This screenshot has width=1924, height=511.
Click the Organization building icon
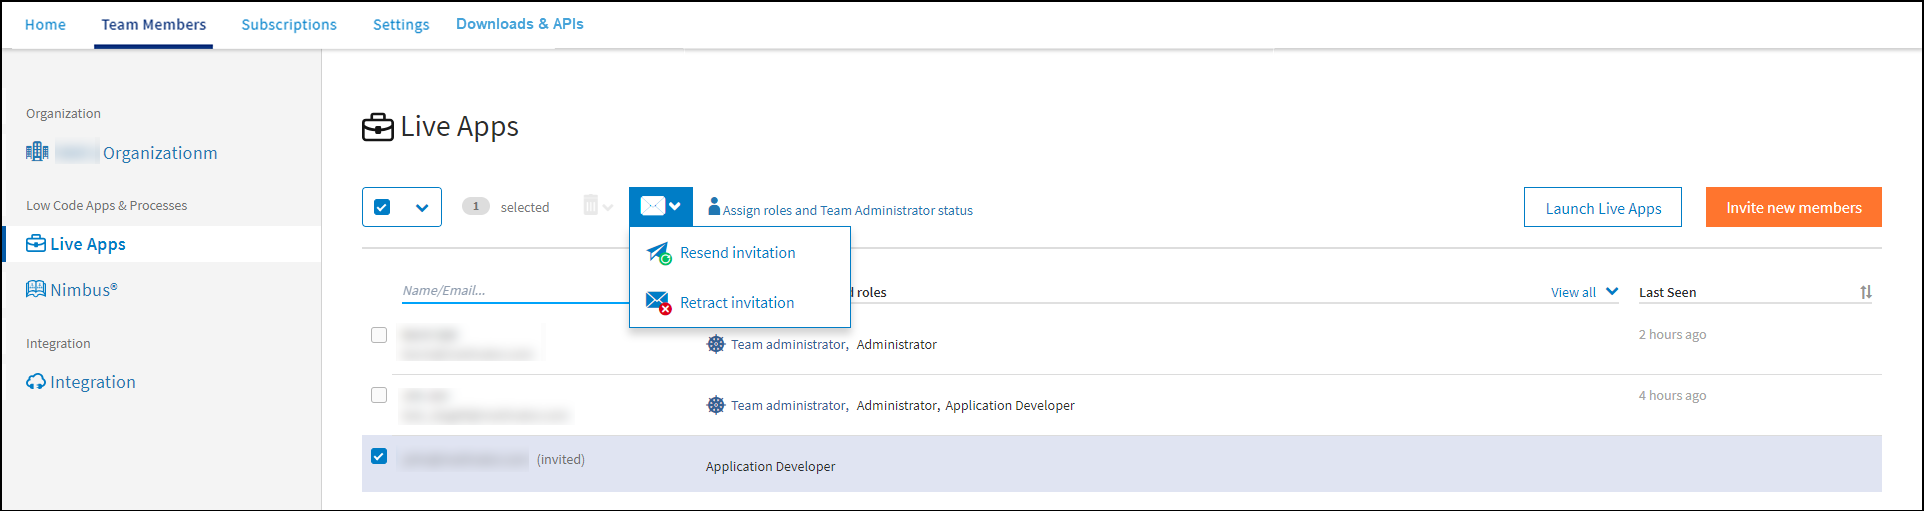37,152
